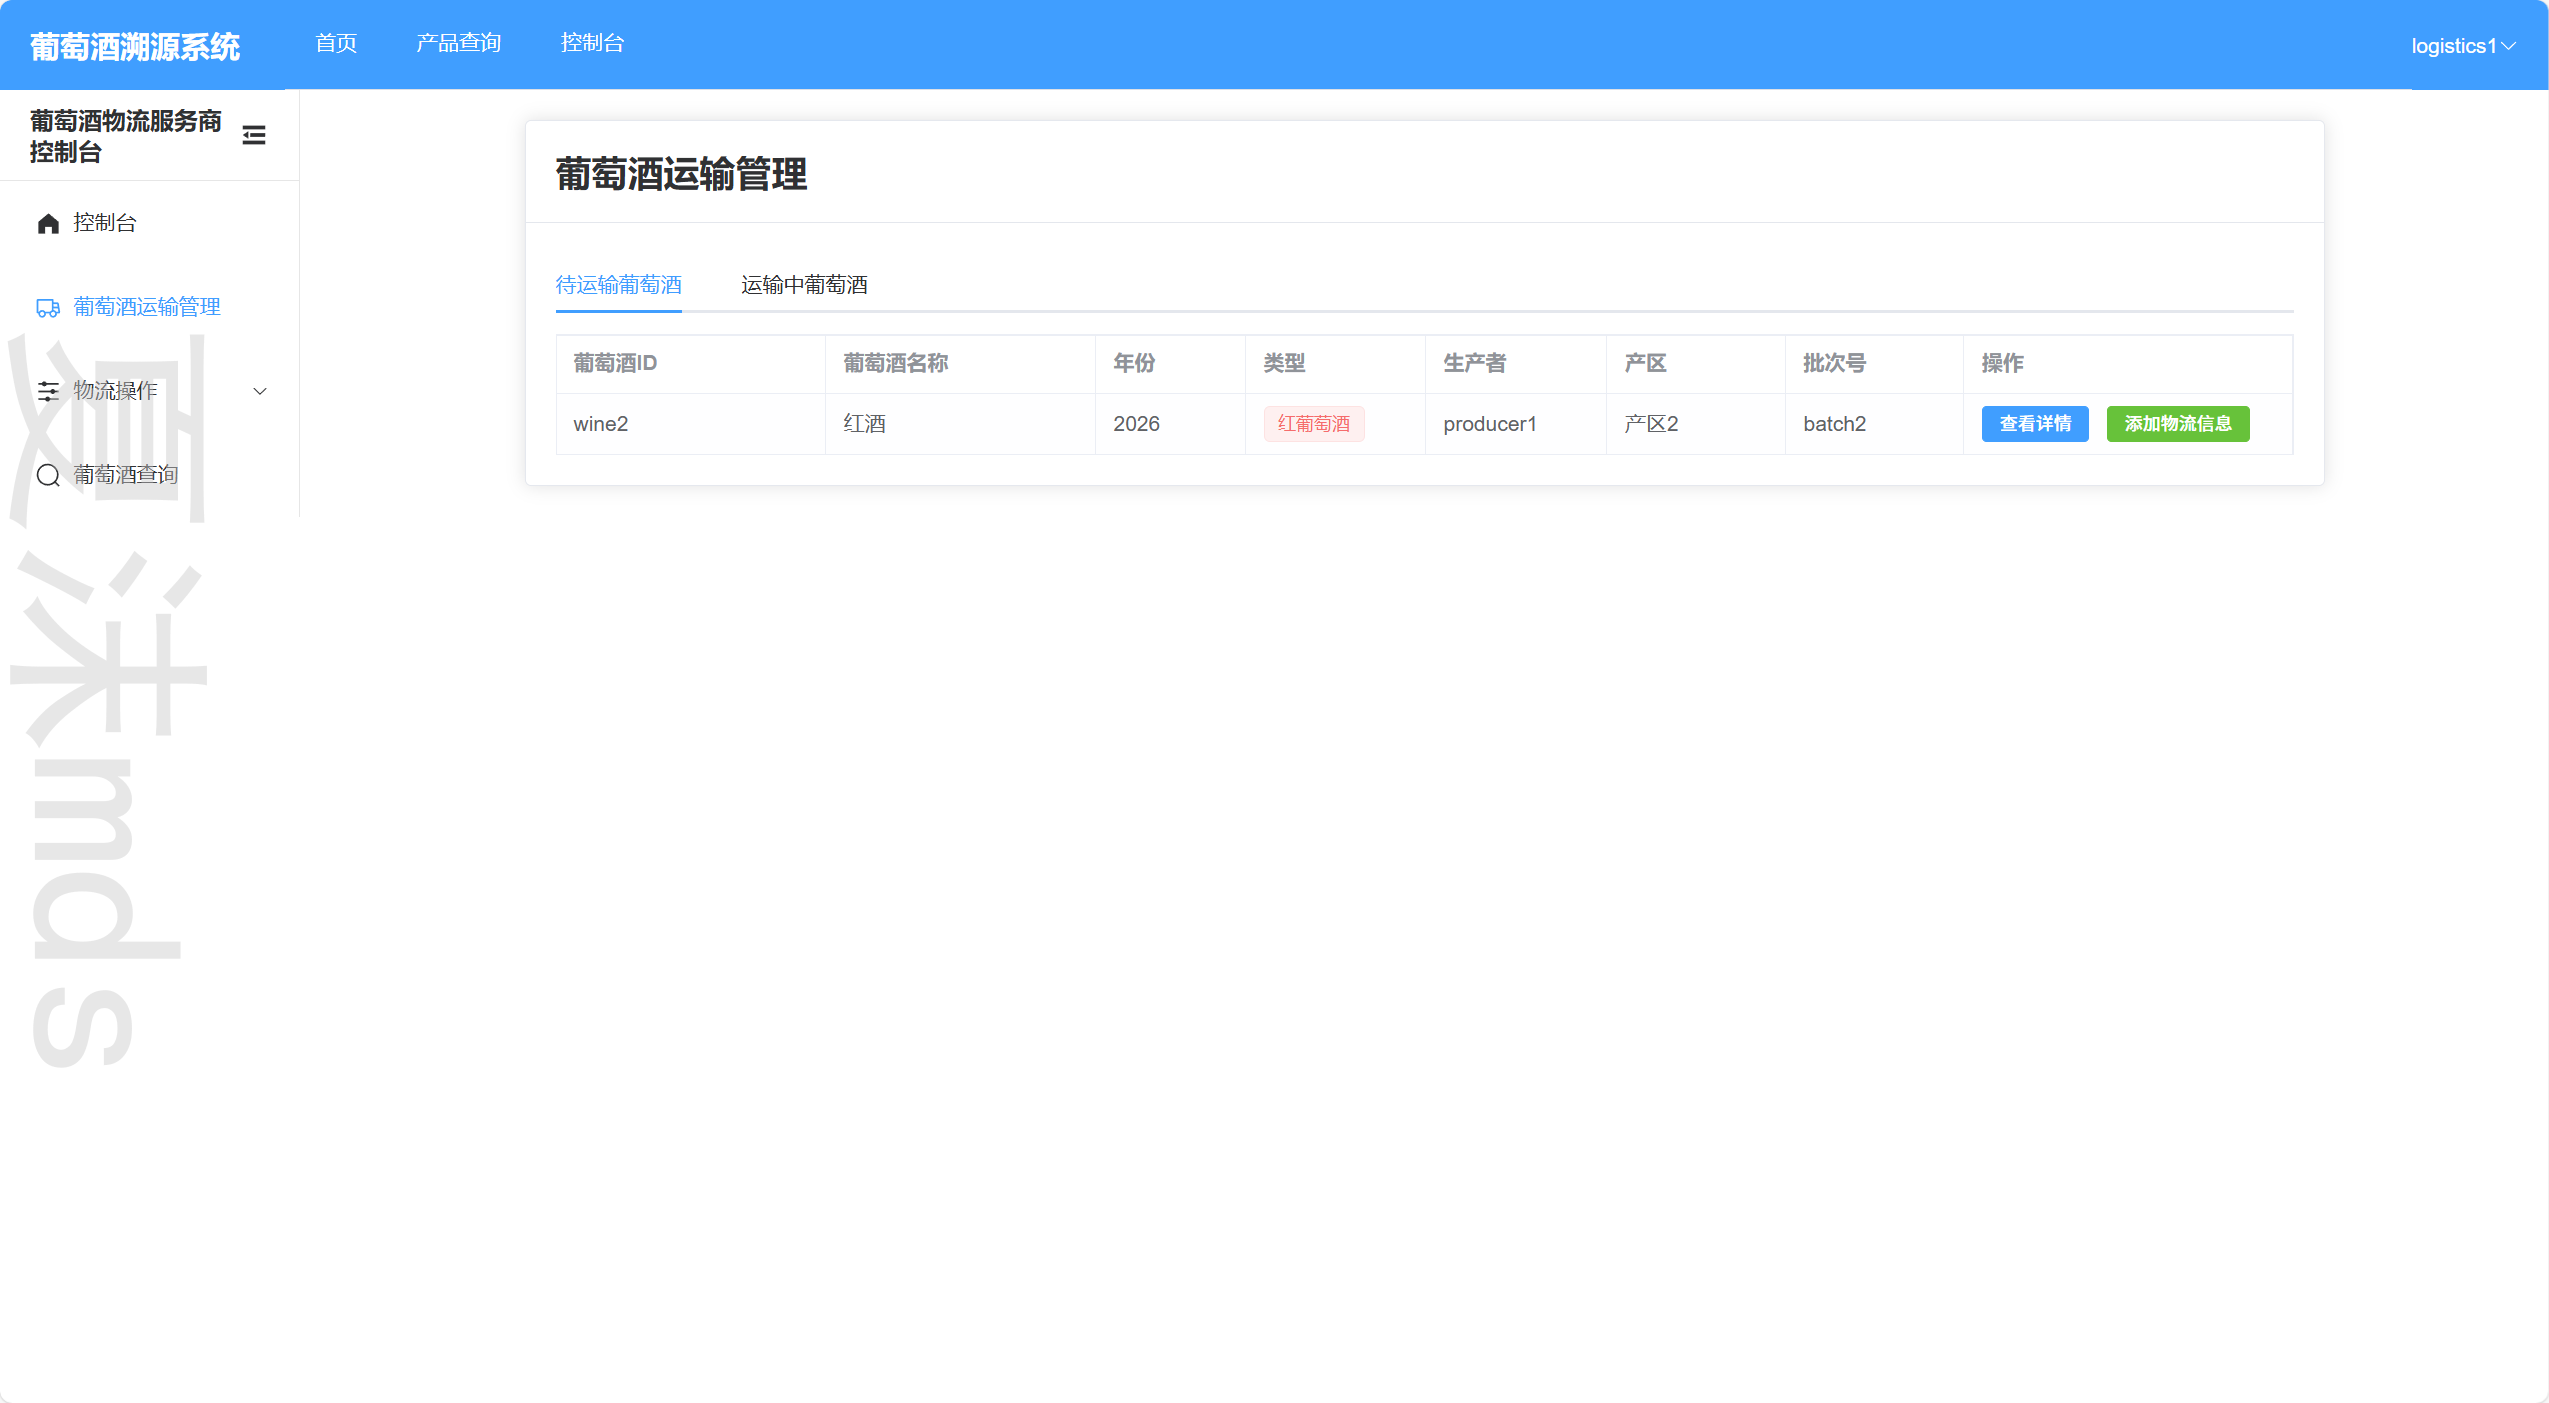Click the sliders icon beside 物流操作

48,391
